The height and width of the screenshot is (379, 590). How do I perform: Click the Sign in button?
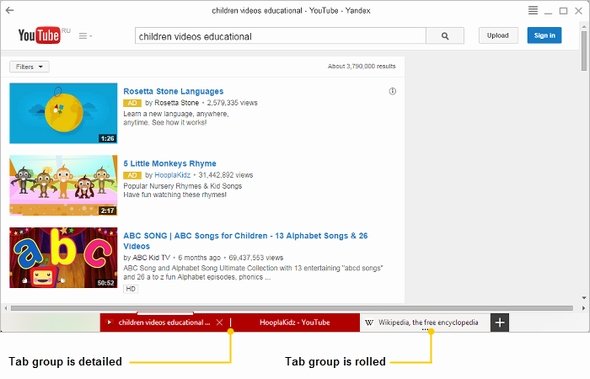[544, 35]
